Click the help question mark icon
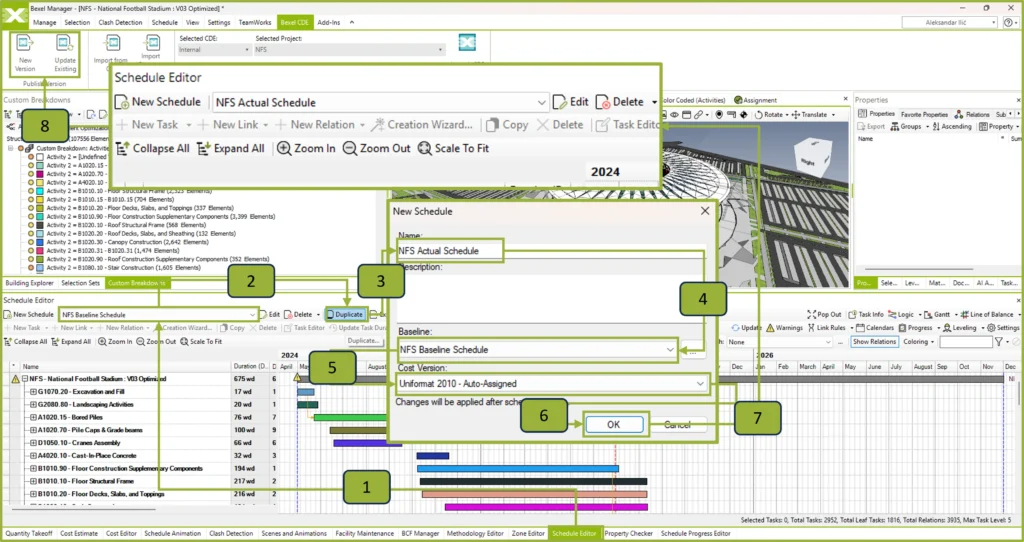Image resolution: width=1024 pixels, height=542 pixels. point(1009,22)
